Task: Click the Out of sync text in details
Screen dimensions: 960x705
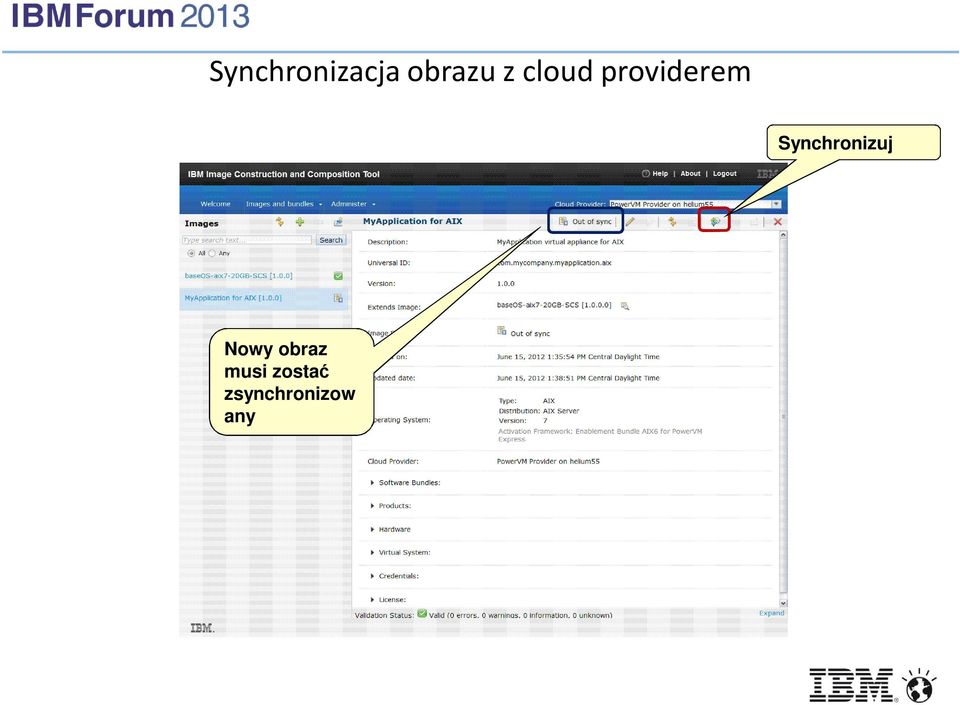Action: [x=530, y=334]
